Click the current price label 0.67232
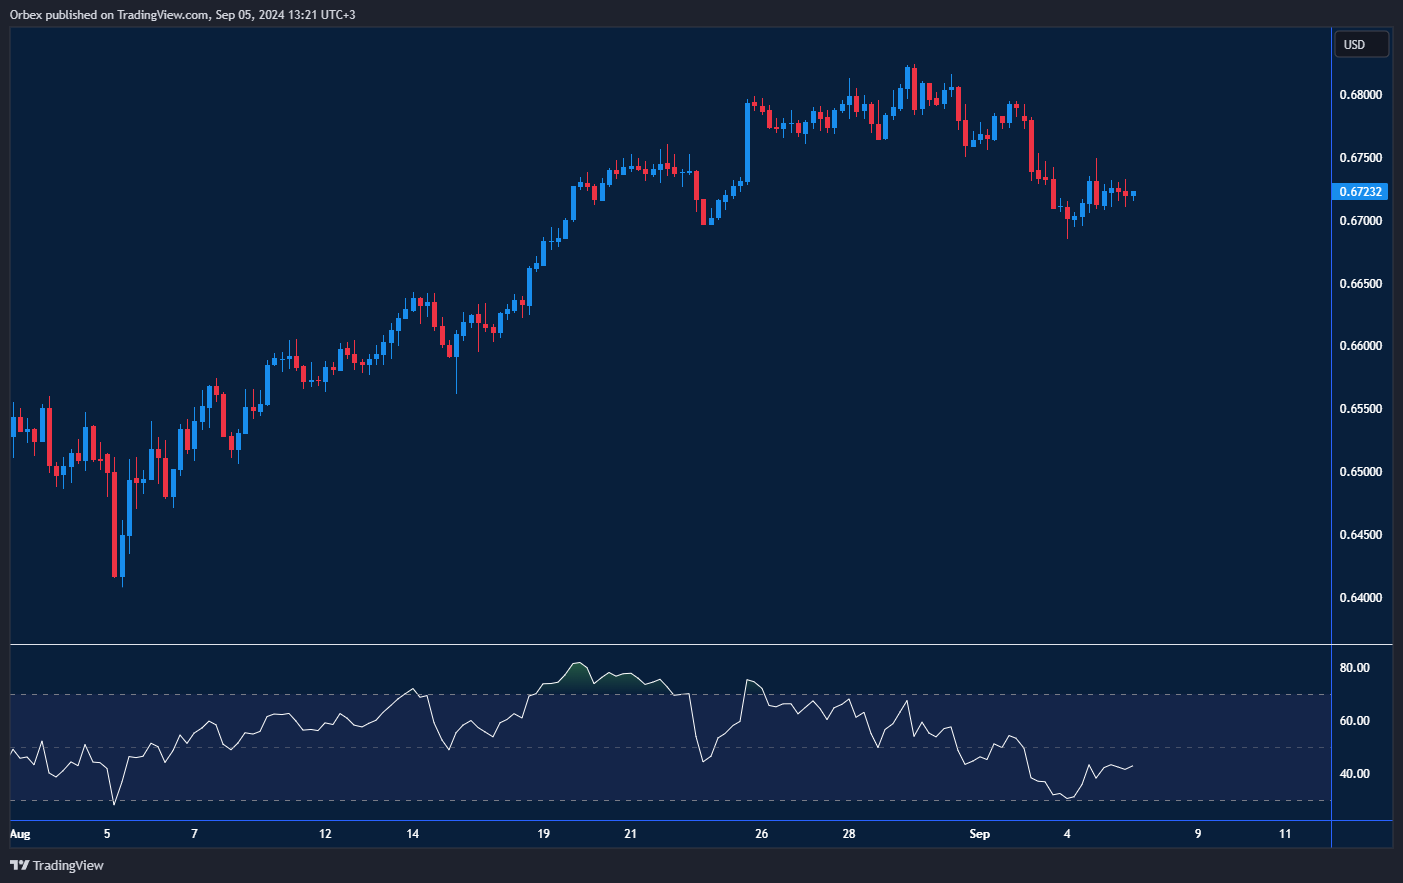The height and width of the screenshot is (883, 1403). (x=1360, y=192)
